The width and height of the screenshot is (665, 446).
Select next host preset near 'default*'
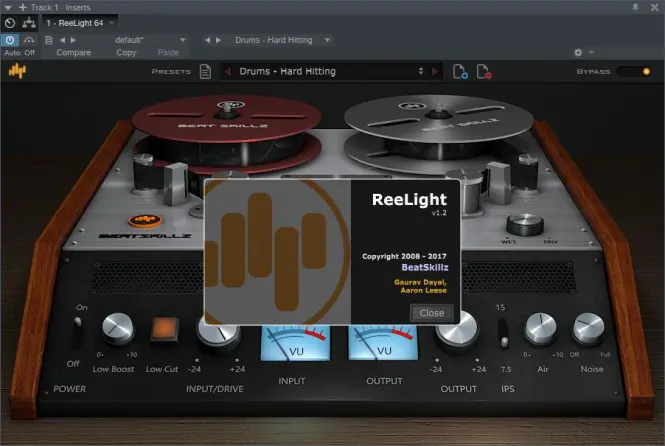click(73, 40)
